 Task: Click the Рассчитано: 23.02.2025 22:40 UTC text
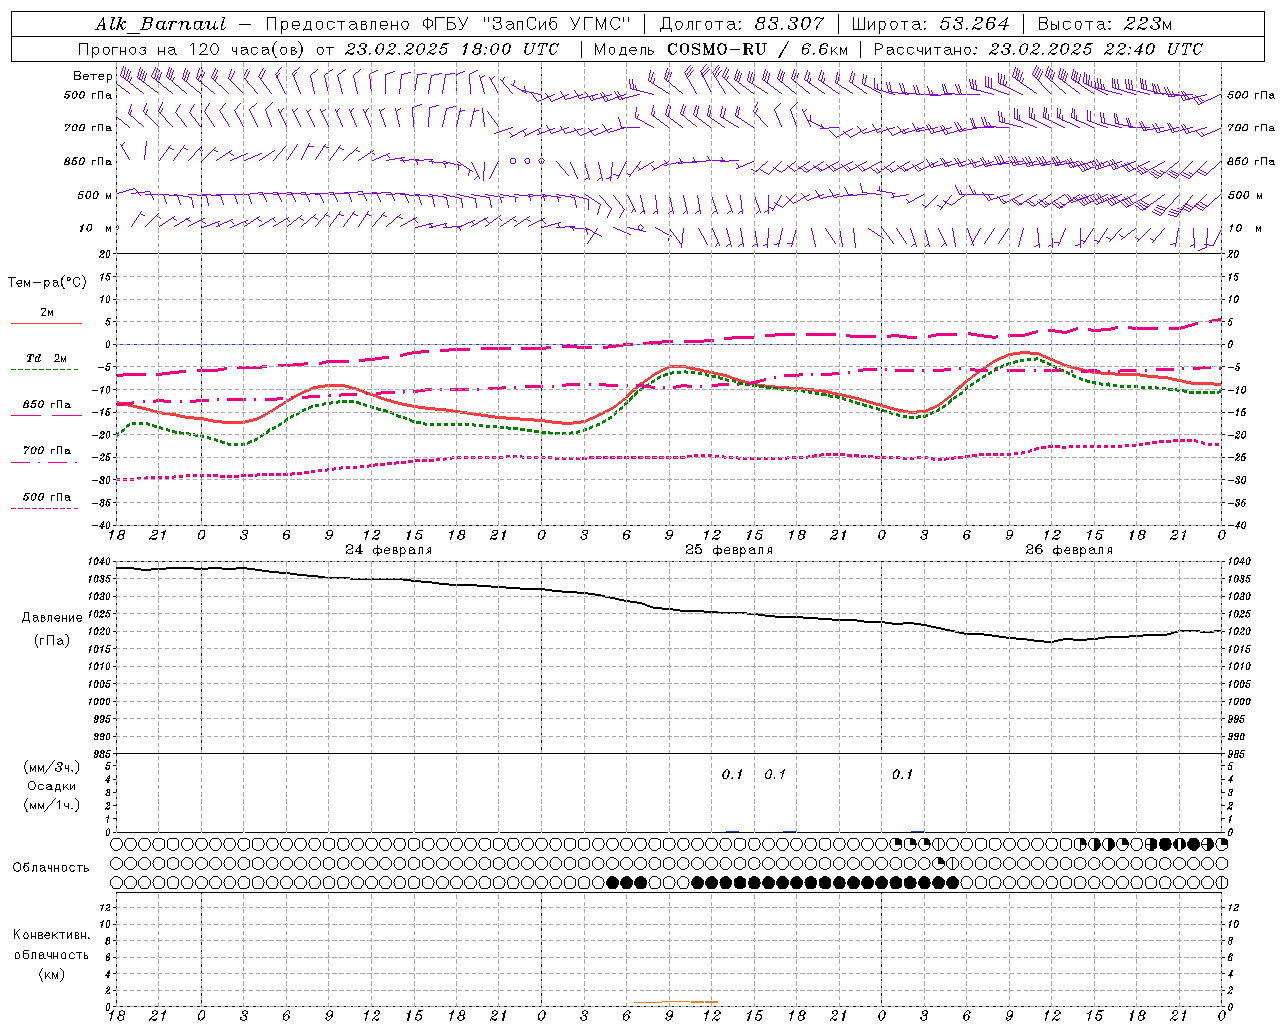[1038, 49]
